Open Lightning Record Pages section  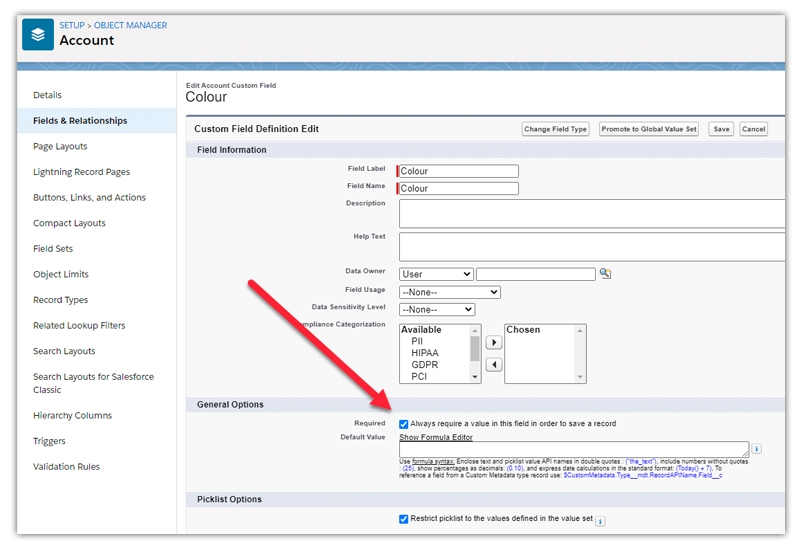[82, 172]
